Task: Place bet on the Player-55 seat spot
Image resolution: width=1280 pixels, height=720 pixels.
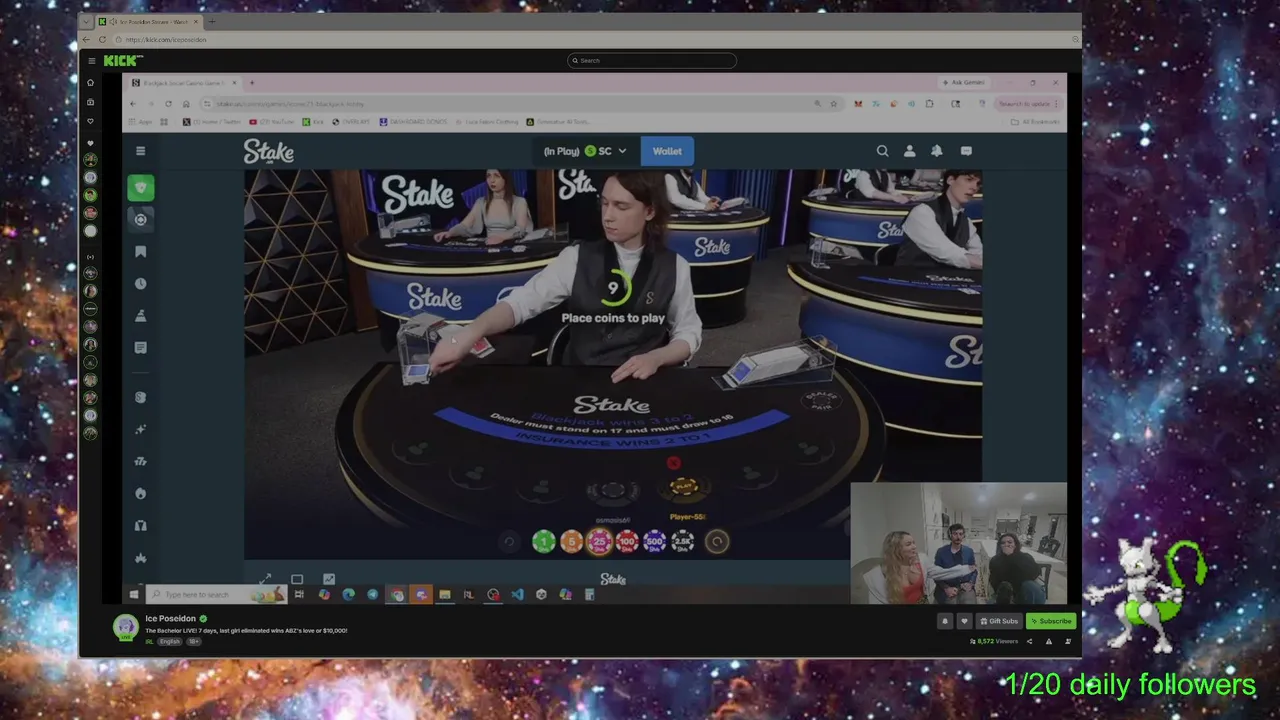Action: click(x=685, y=489)
